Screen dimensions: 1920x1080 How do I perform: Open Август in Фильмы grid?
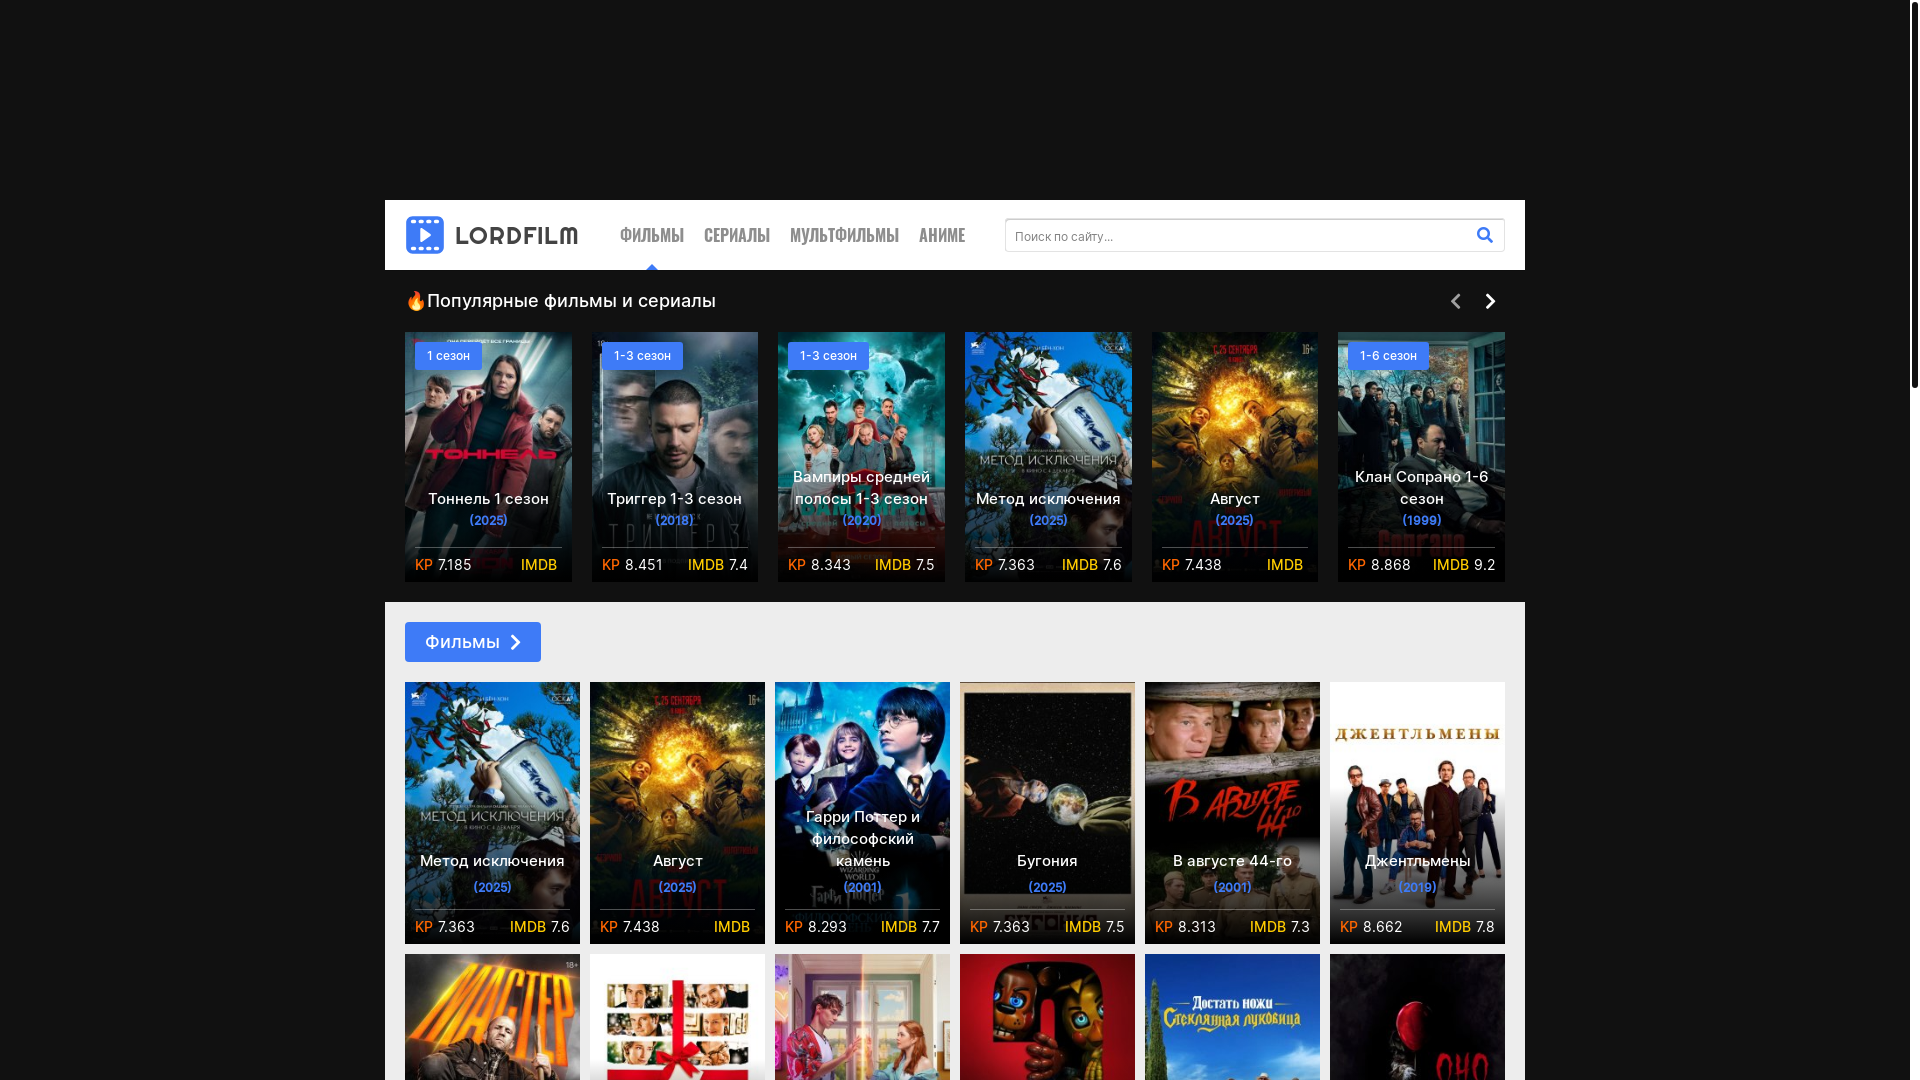coord(677,813)
